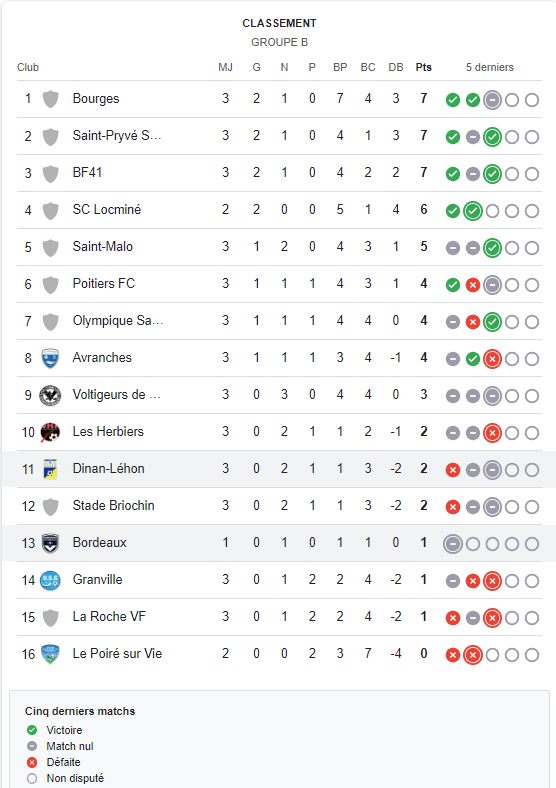
Task: Click the Les Herbiers club badge
Action: [50, 432]
